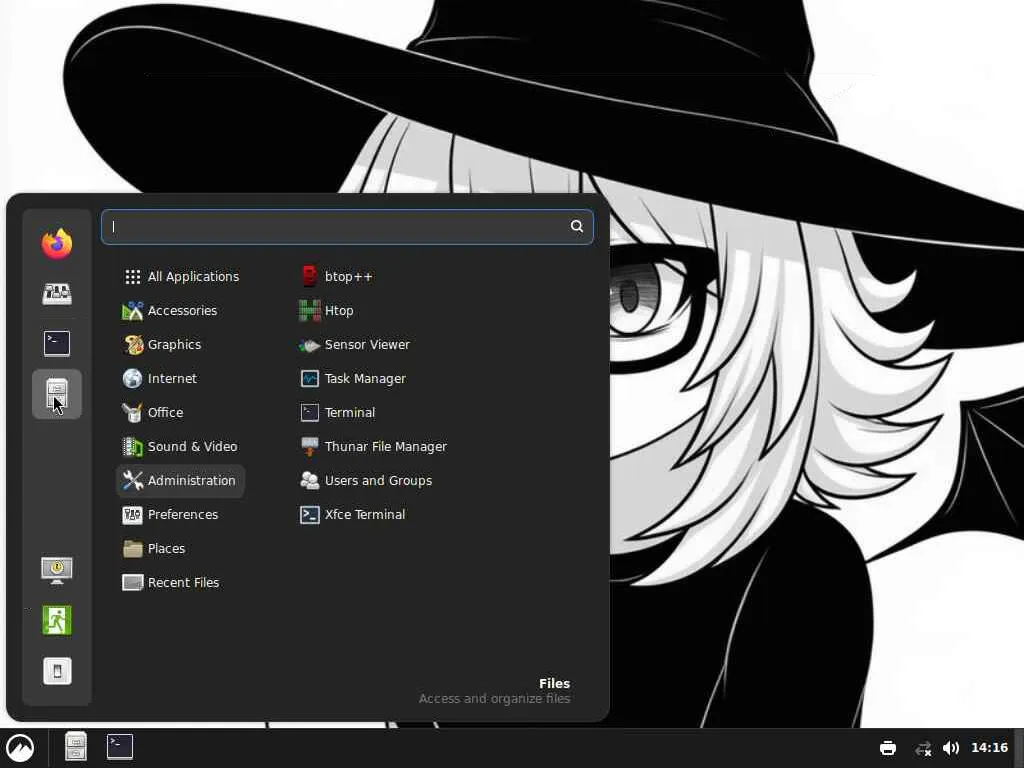Screen dimensions: 1024x768
Task: Open the settings favorites sidebar icon
Action: [x=57, y=293]
